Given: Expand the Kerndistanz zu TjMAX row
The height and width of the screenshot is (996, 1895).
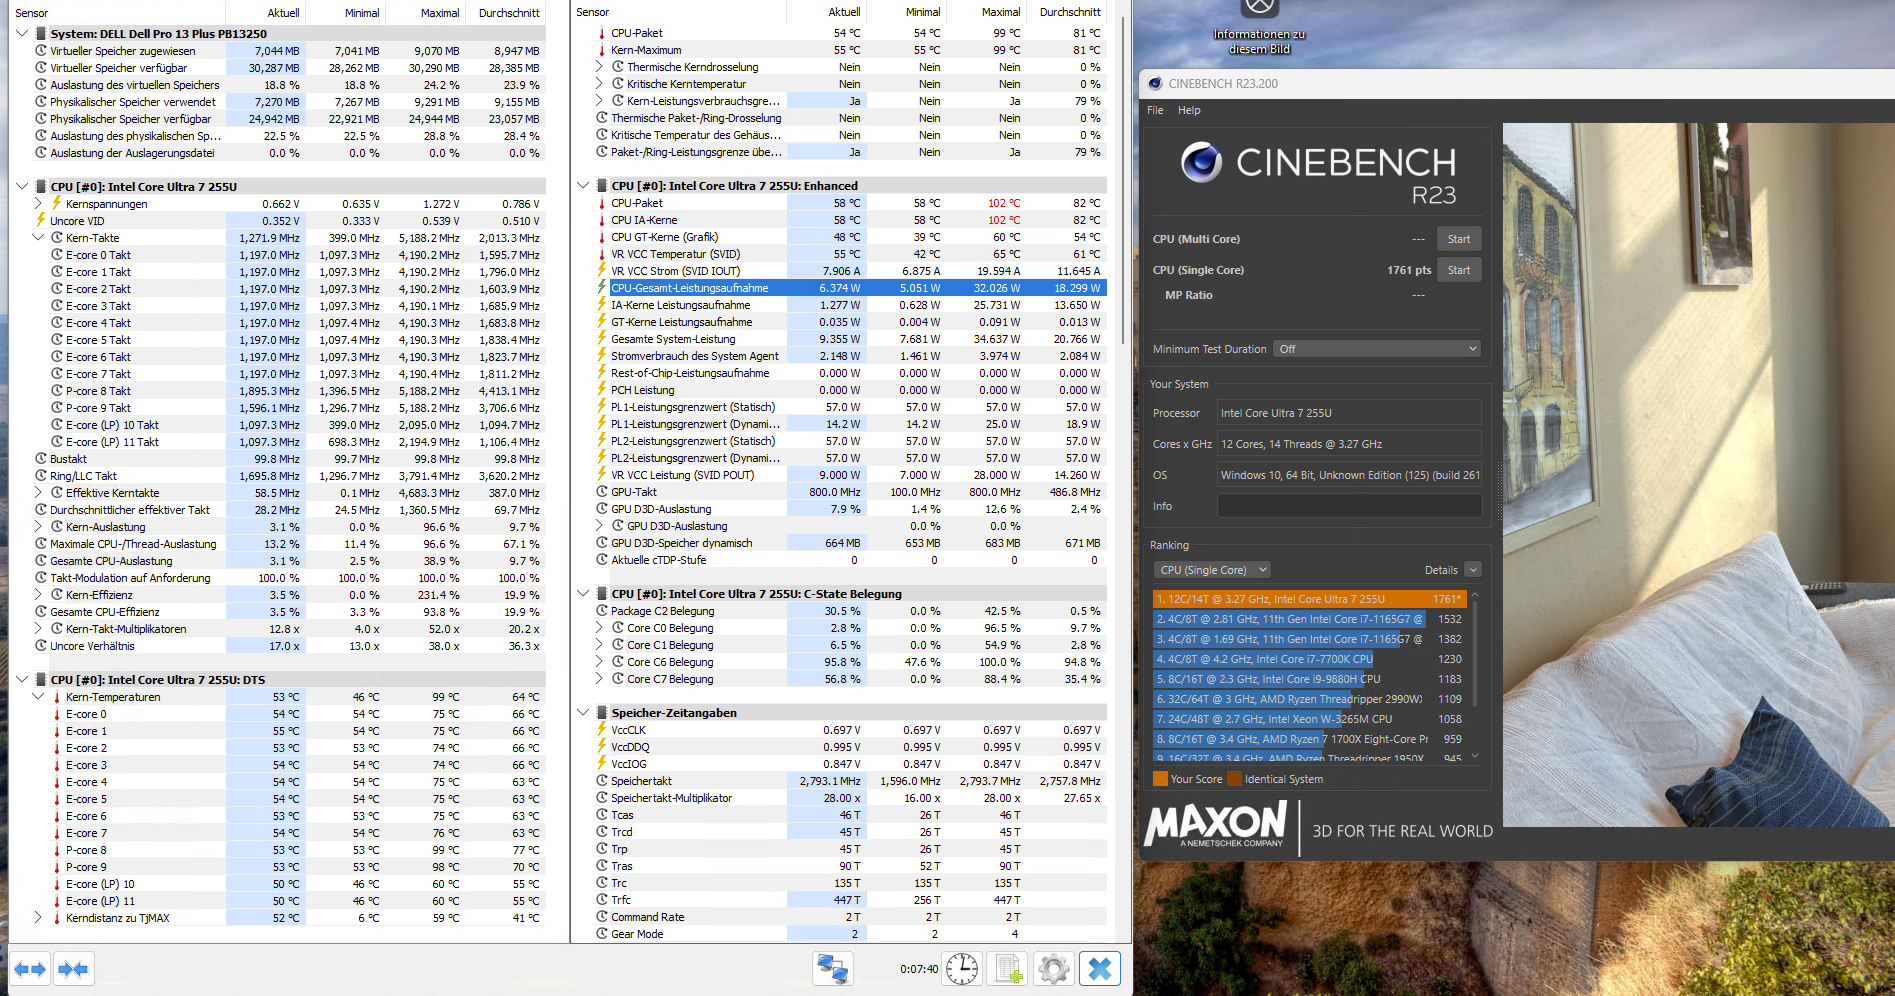Looking at the screenshot, I should pyautogui.click(x=38, y=918).
